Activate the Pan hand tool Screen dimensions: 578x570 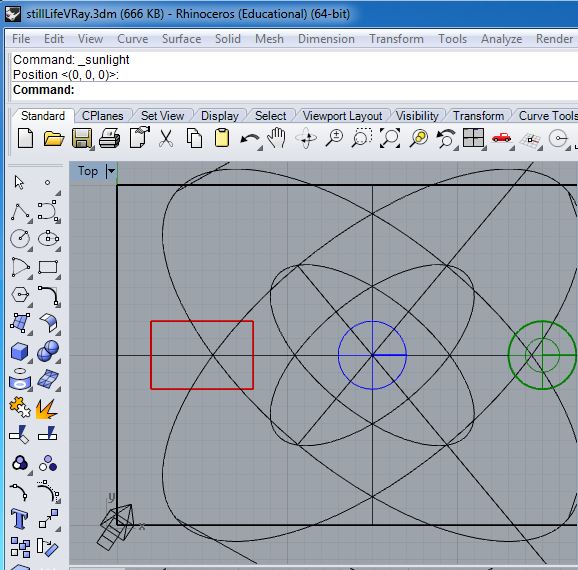click(277, 138)
